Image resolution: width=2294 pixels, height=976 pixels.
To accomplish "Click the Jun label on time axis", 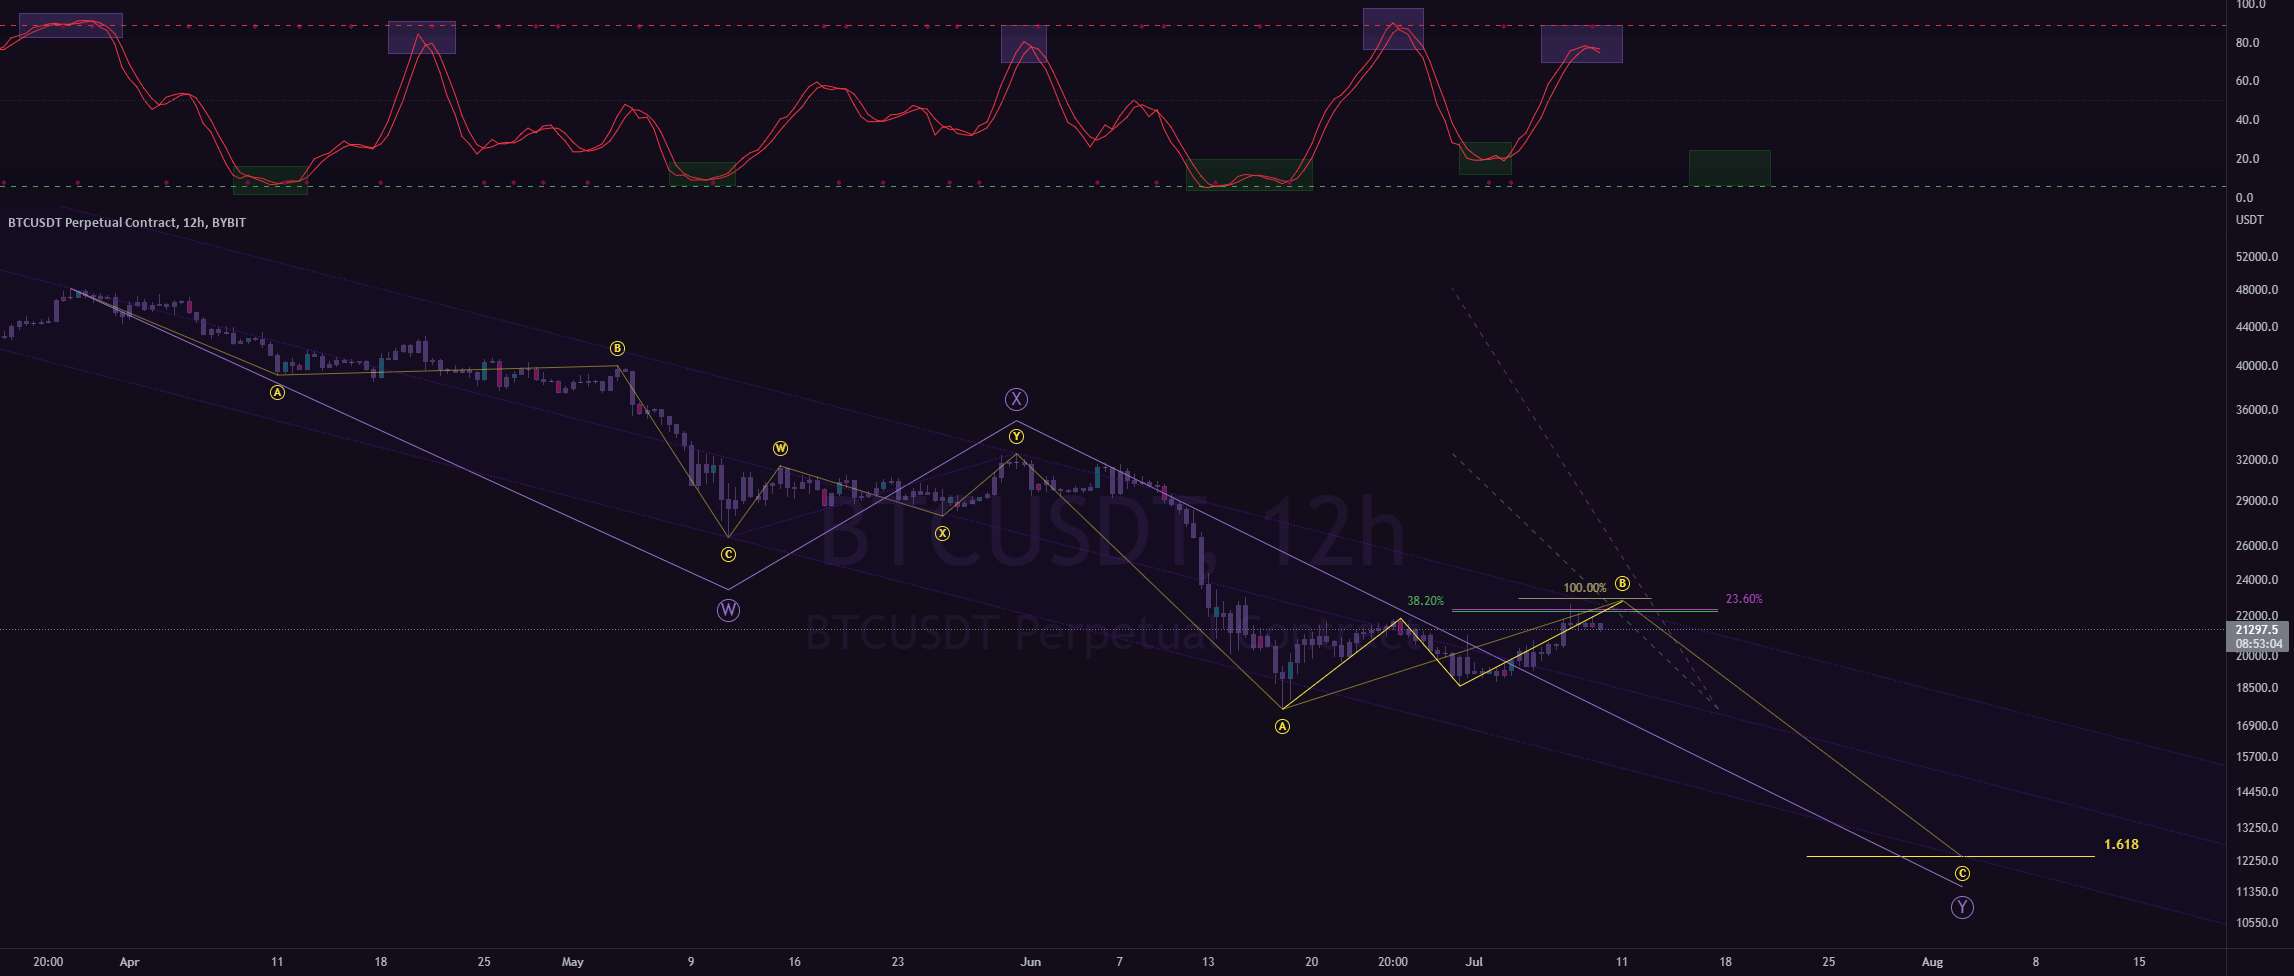I will pos(1031,962).
